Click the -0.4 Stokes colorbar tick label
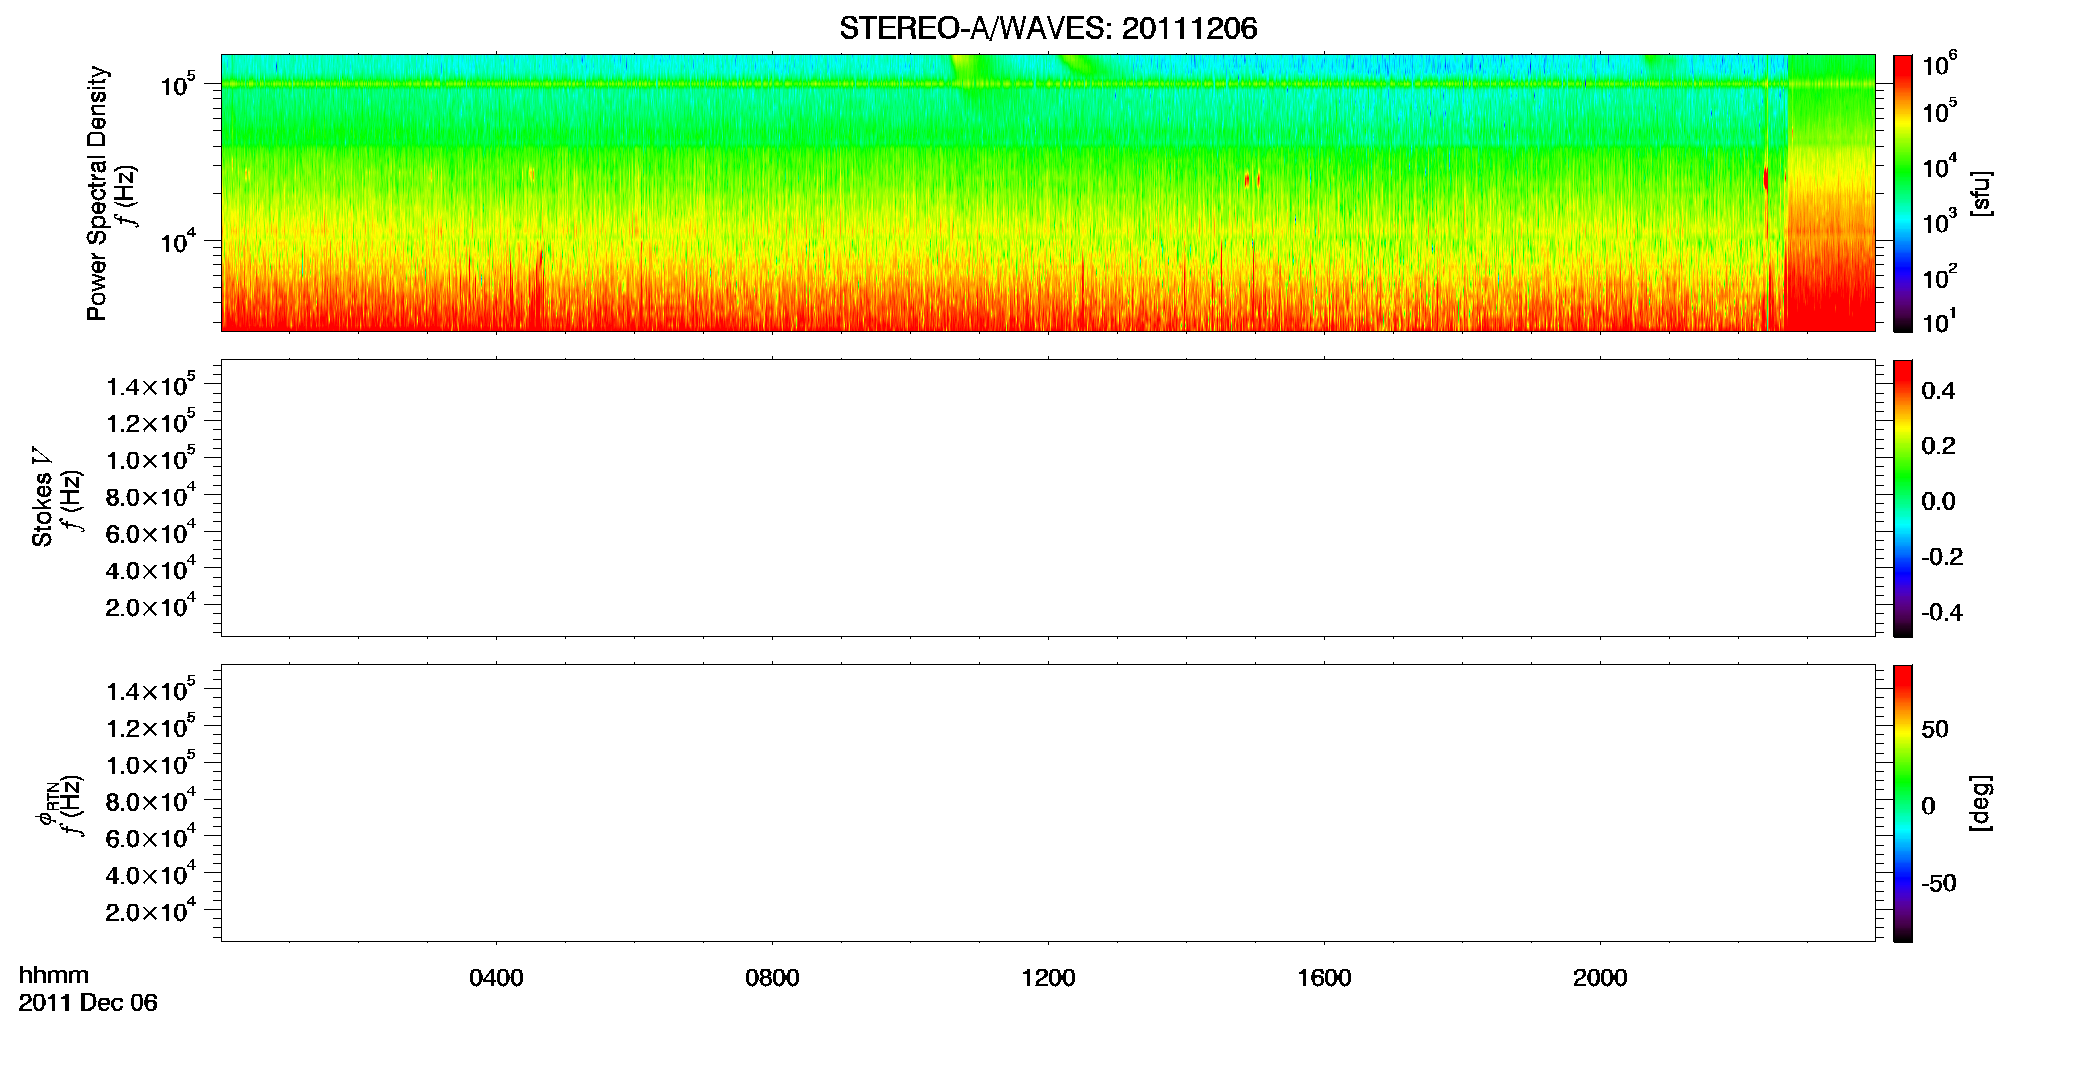 coord(1942,613)
